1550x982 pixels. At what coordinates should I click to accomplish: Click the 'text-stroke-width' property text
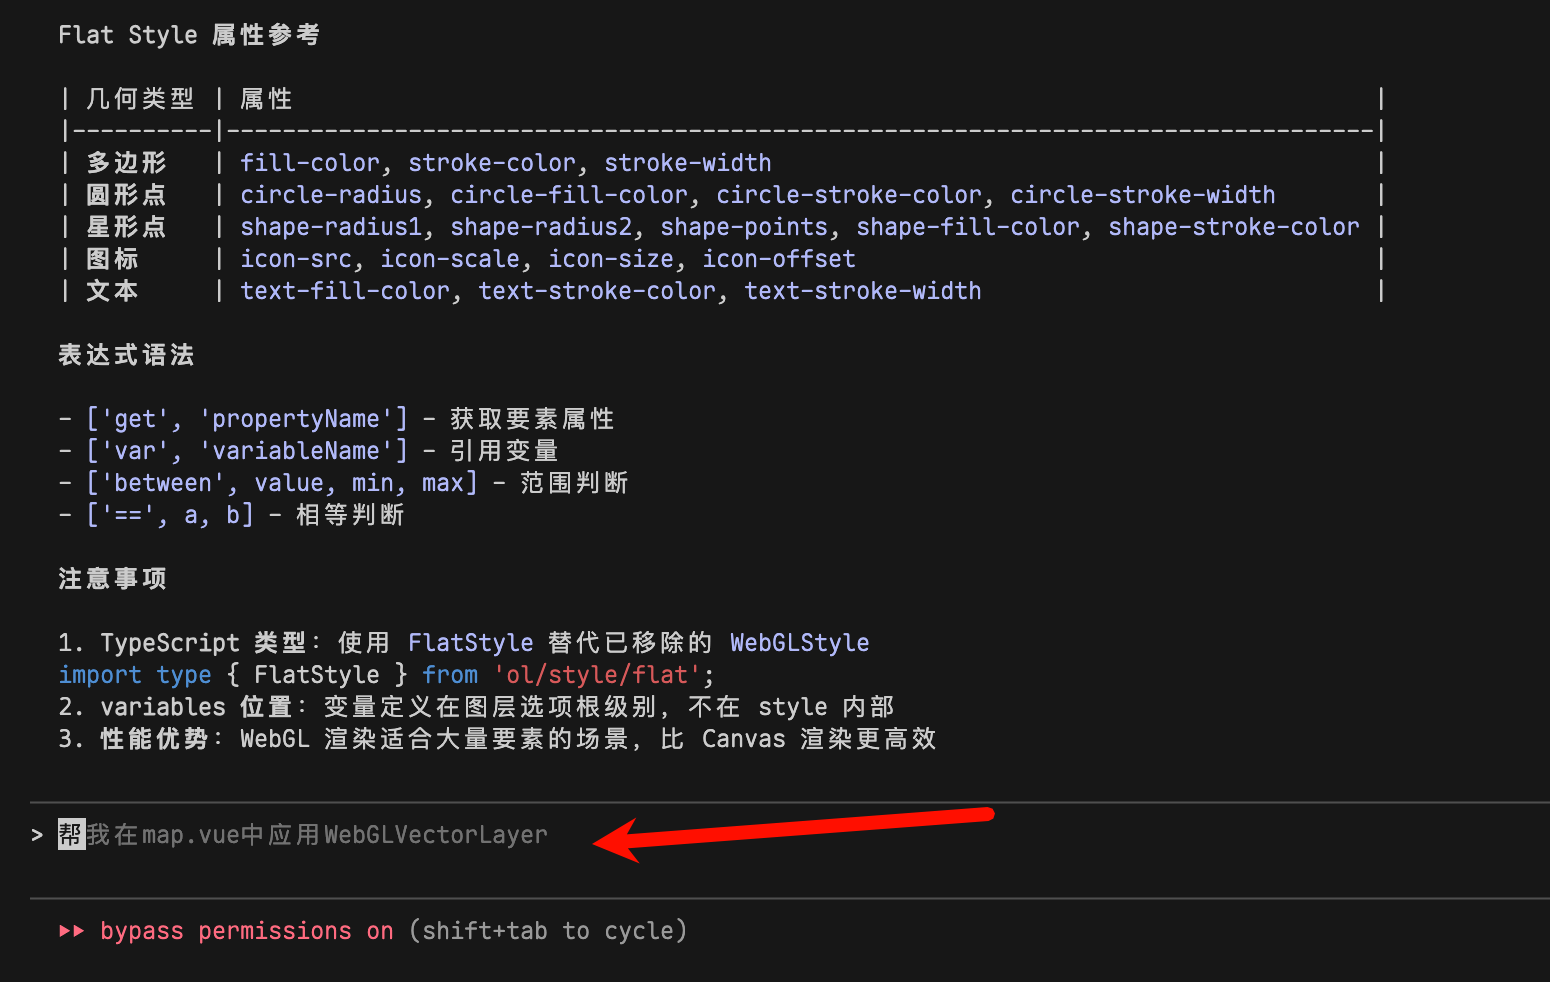tap(863, 291)
